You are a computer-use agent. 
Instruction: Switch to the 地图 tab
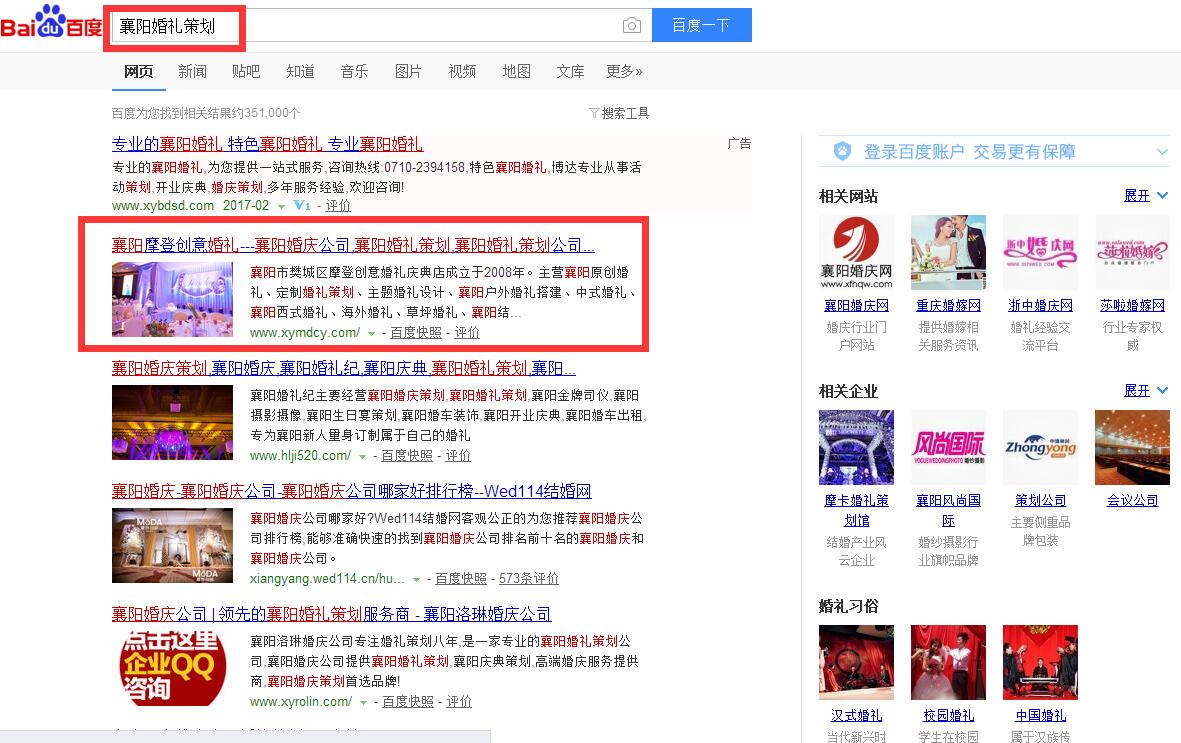[x=516, y=72]
